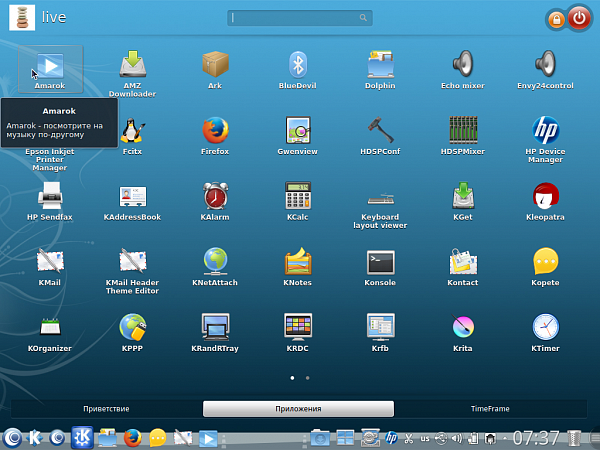Open Envy24control
The image size is (600, 450).
tap(545, 70)
